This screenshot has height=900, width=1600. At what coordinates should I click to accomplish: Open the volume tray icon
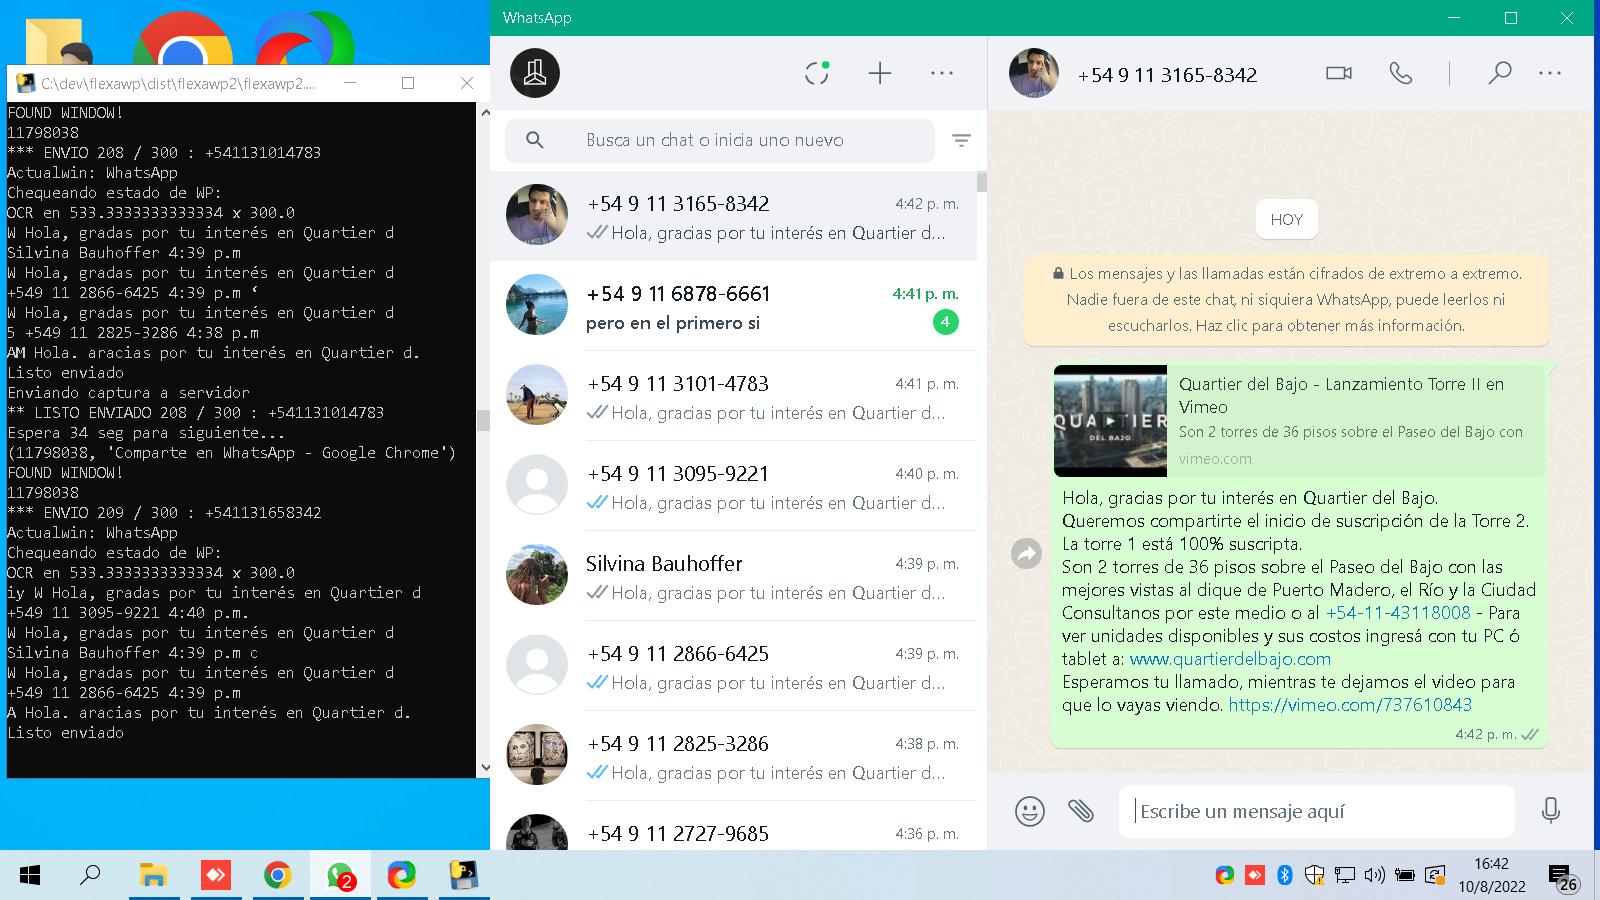pyautogui.click(x=1375, y=876)
